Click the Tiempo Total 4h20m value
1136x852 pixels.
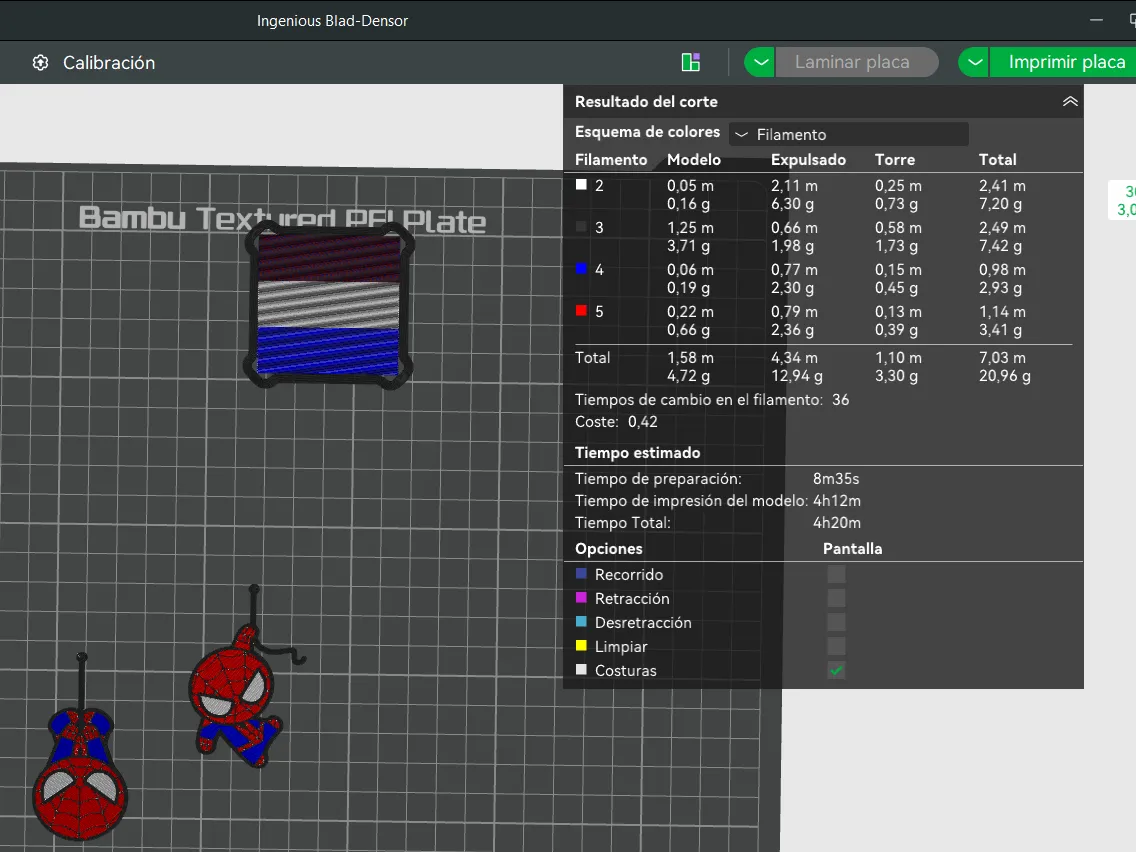click(837, 522)
